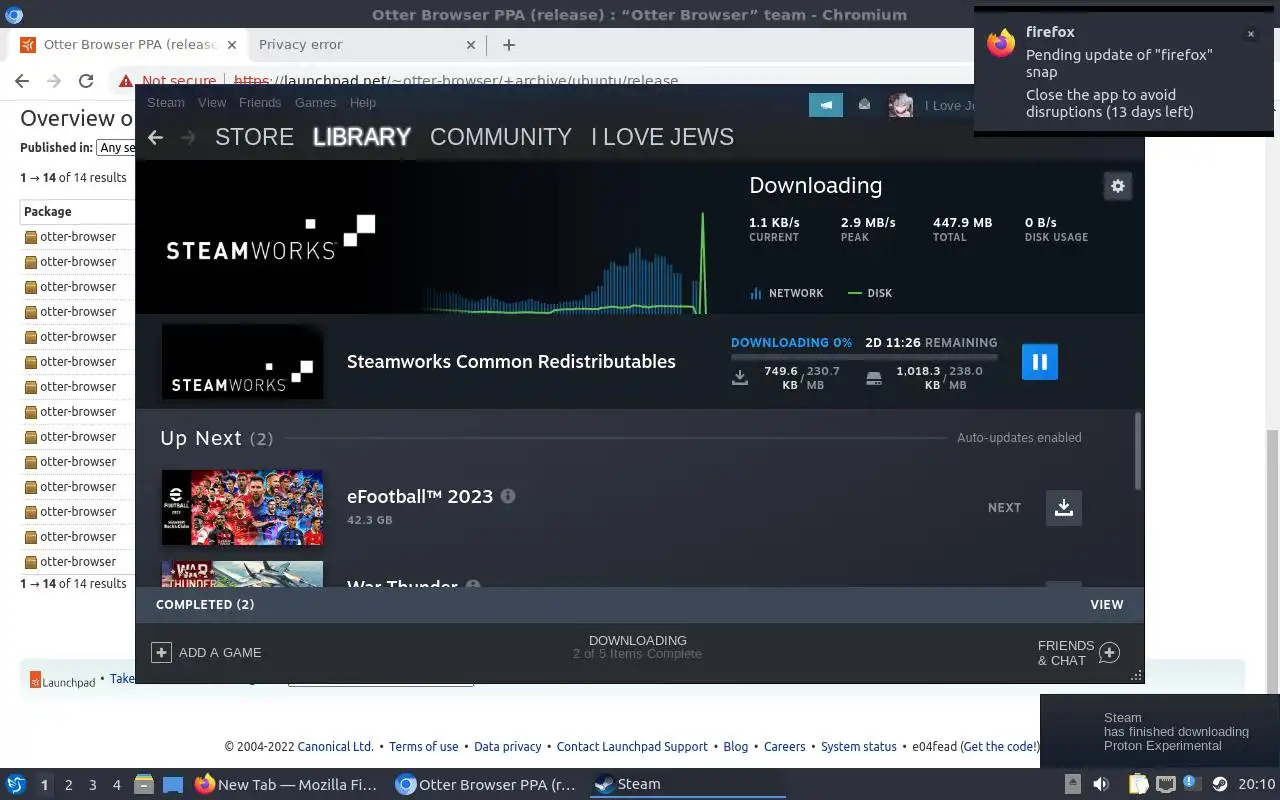Open the Friends menu in Steam

(x=260, y=103)
